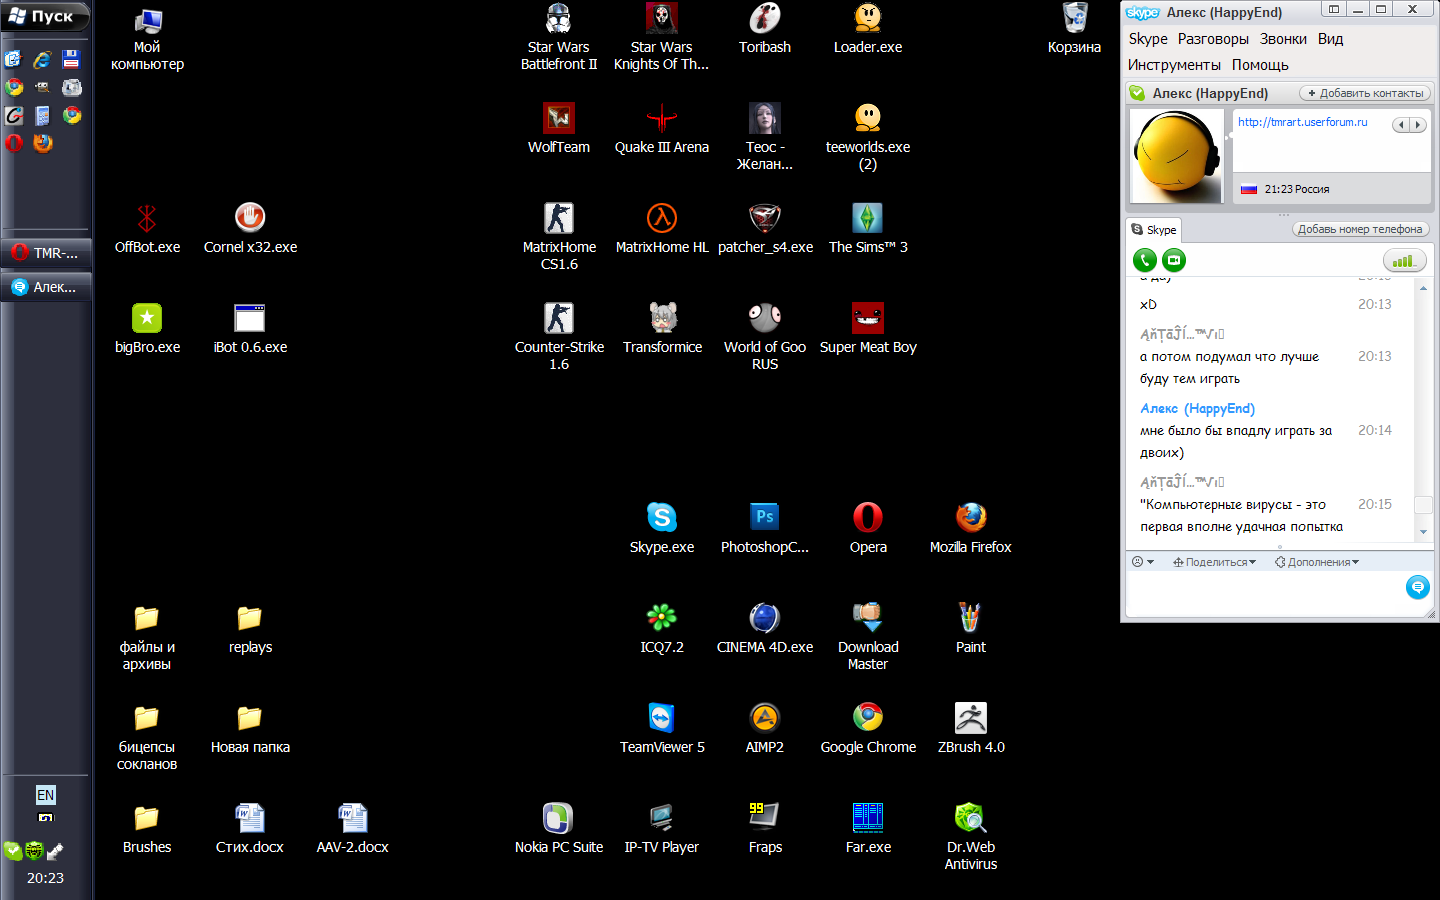Image resolution: width=1440 pixels, height=900 pixels.
Task: Open the Помощь menu
Action: click(x=1260, y=65)
